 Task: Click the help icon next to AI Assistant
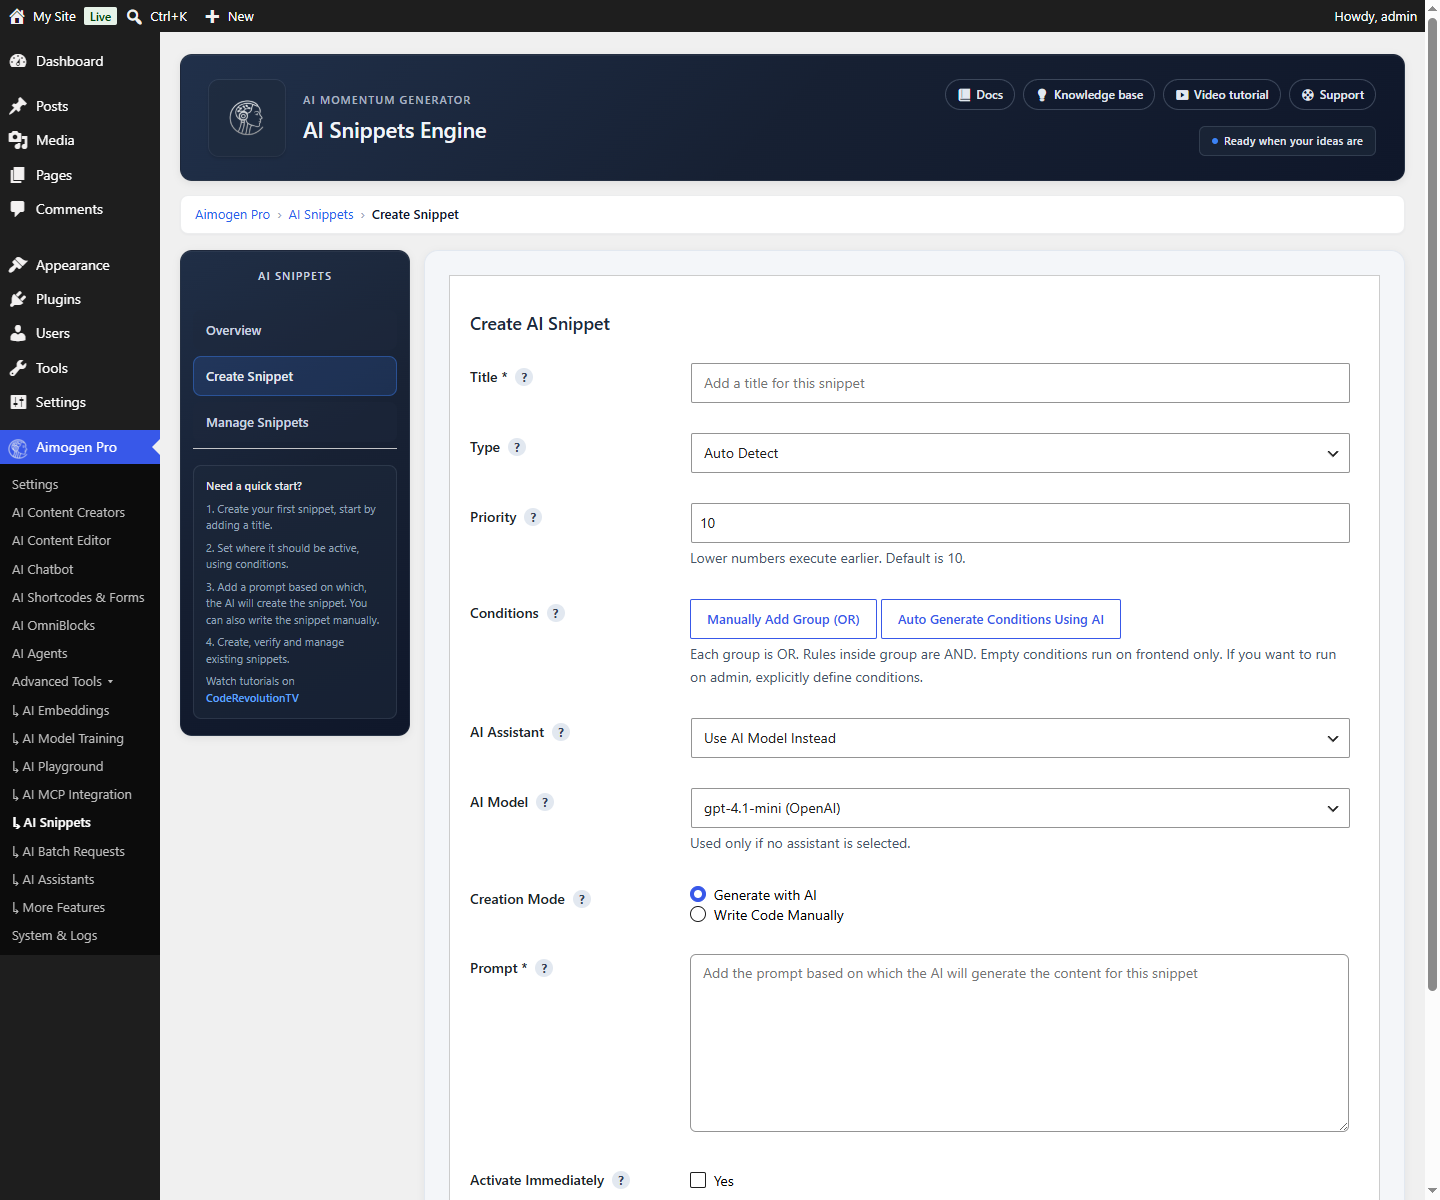pyautogui.click(x=561, y=732)
